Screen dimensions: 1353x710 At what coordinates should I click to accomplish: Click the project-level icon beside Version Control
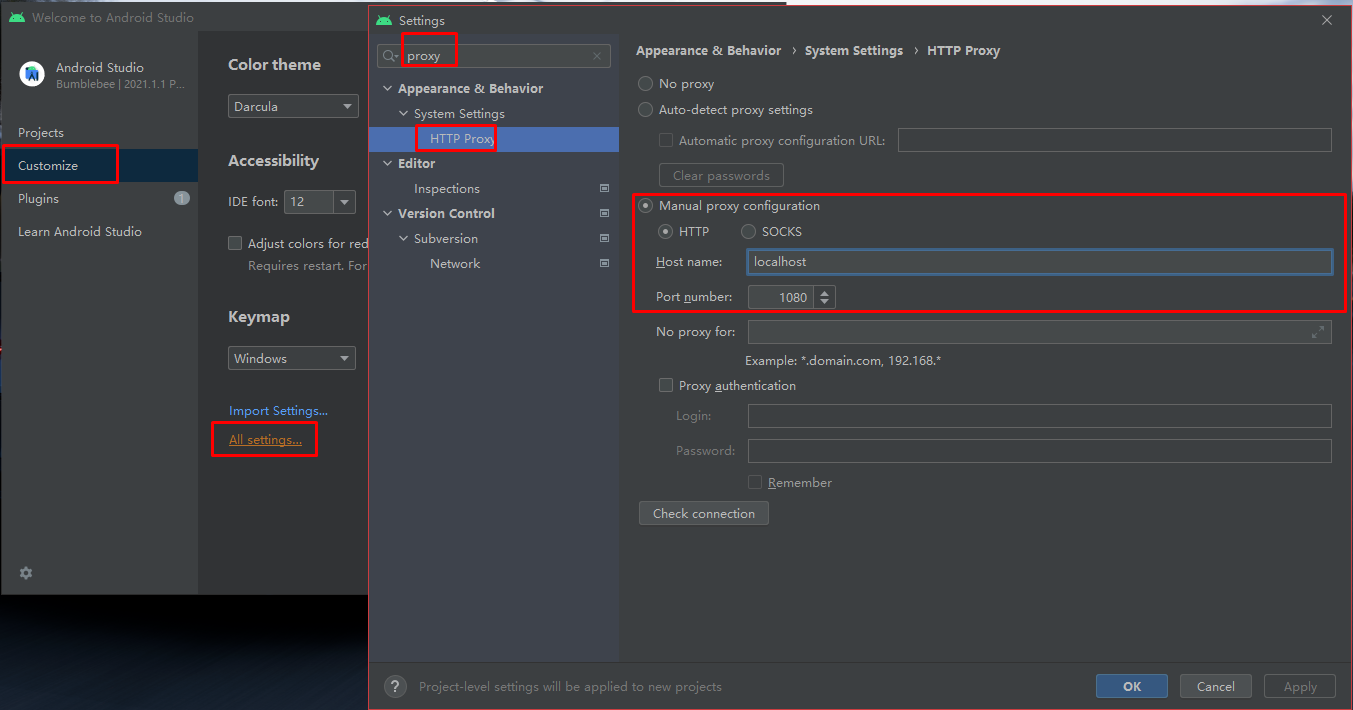tap(604, 213)
